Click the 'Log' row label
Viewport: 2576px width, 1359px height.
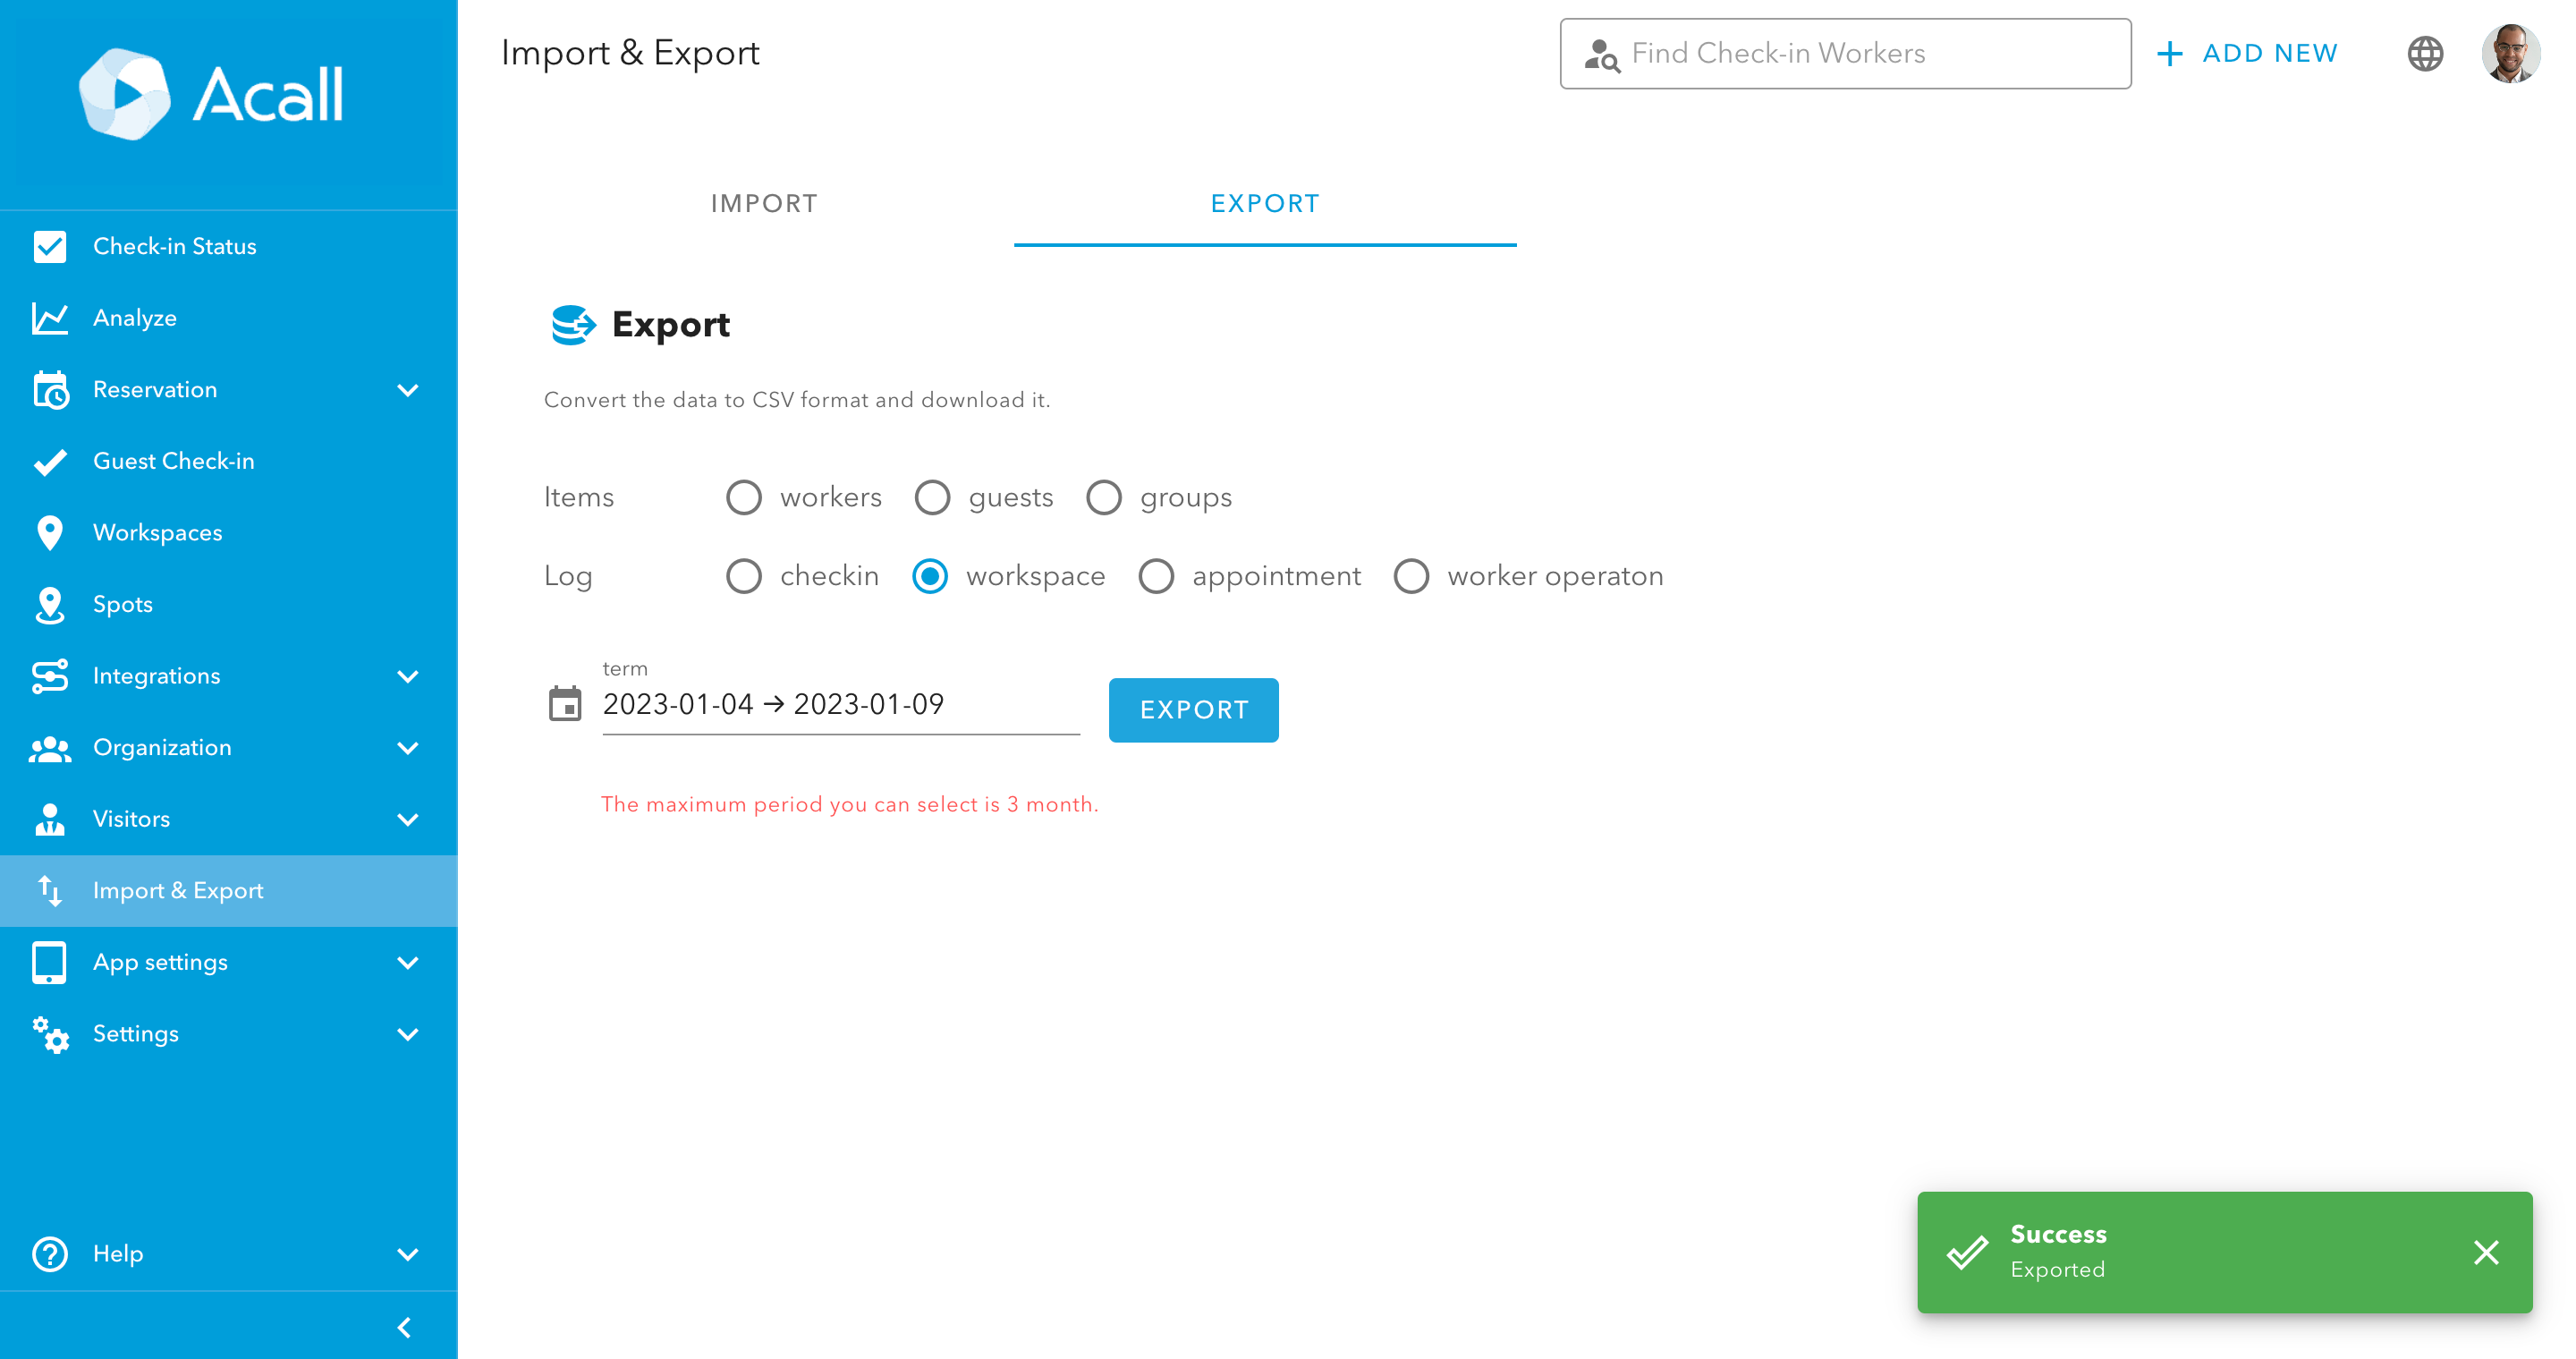pyautogui.click(x=568, y=577)
